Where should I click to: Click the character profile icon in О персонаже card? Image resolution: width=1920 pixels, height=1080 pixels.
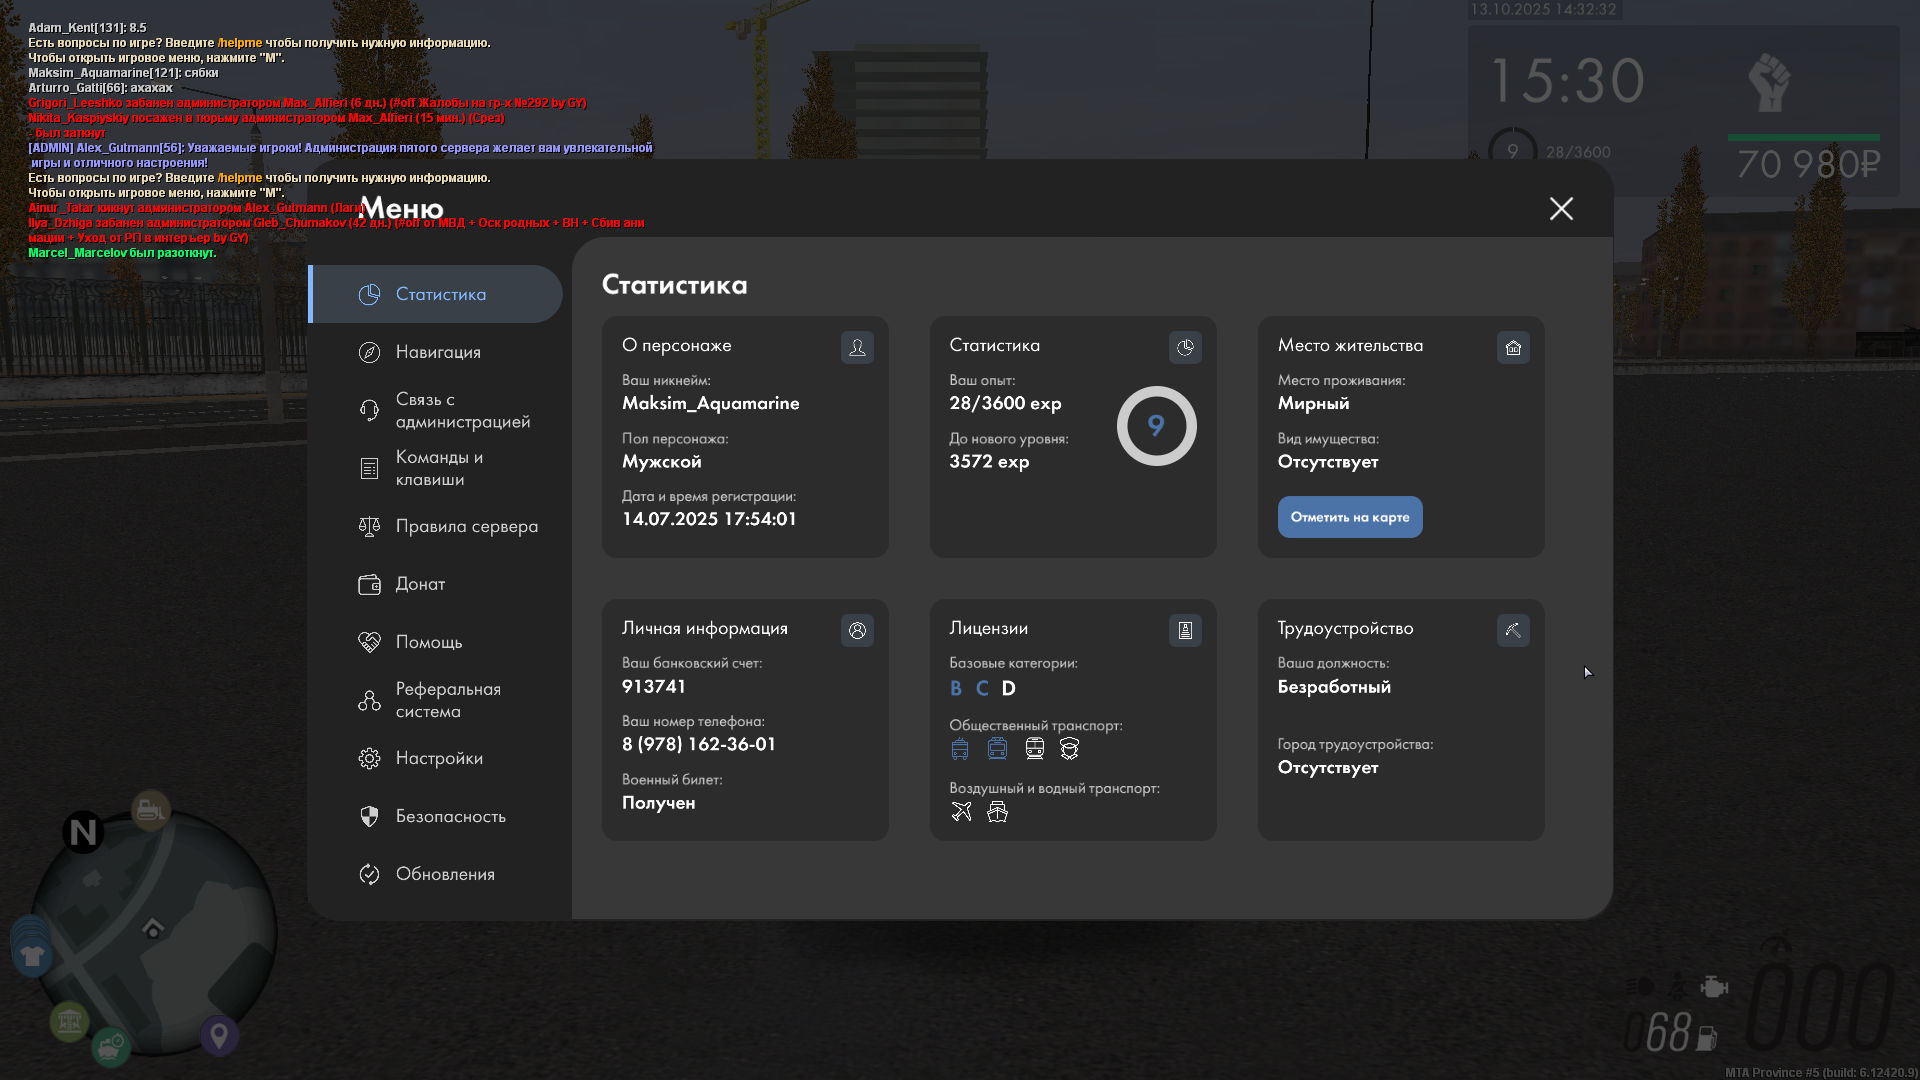(x=857, y=347)
